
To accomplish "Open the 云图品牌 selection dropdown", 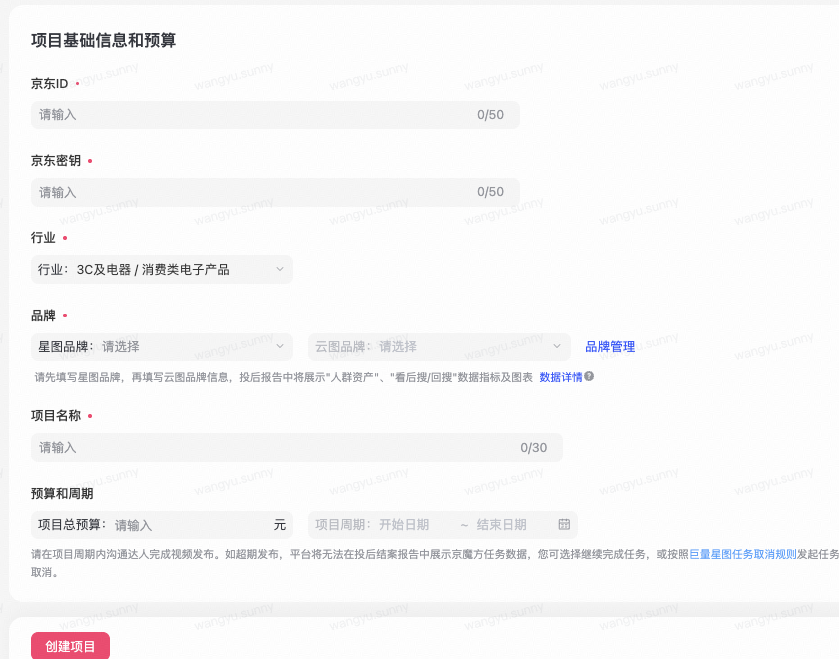I will coord(439,347).
